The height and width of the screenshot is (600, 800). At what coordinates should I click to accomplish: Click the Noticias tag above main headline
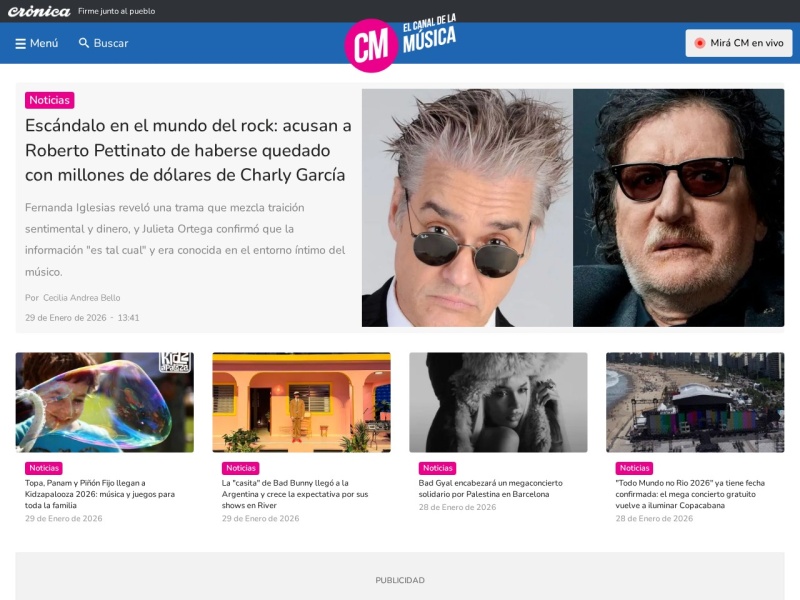tap(49, 100)
